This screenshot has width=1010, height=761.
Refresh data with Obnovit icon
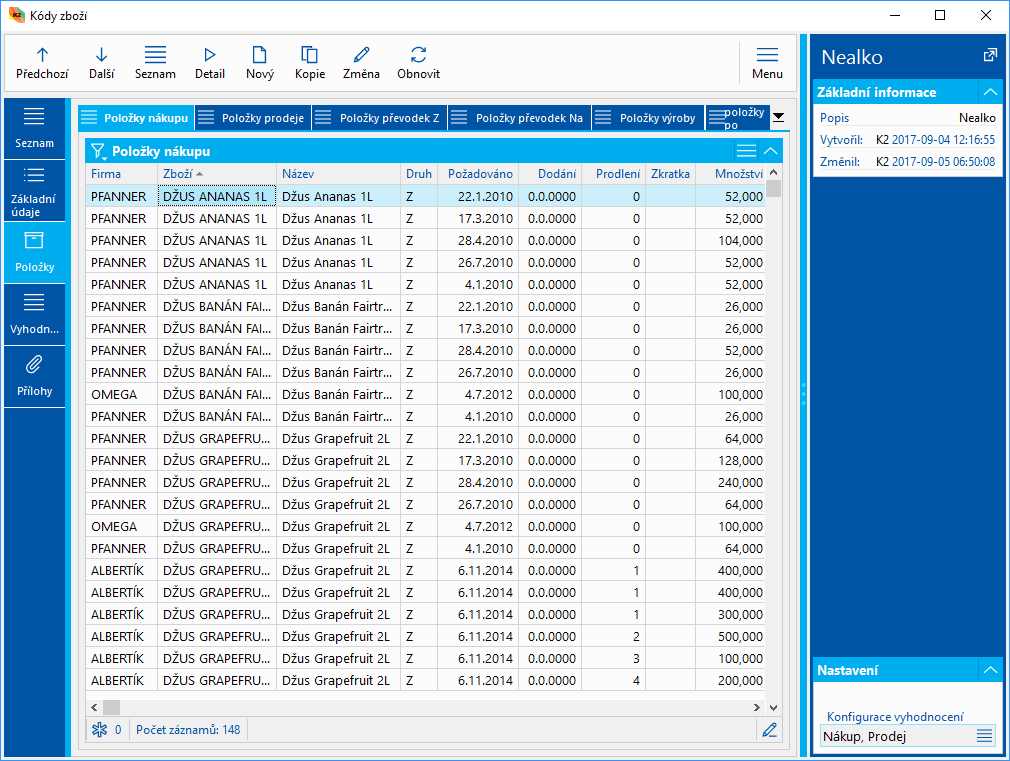click(418, 56)
